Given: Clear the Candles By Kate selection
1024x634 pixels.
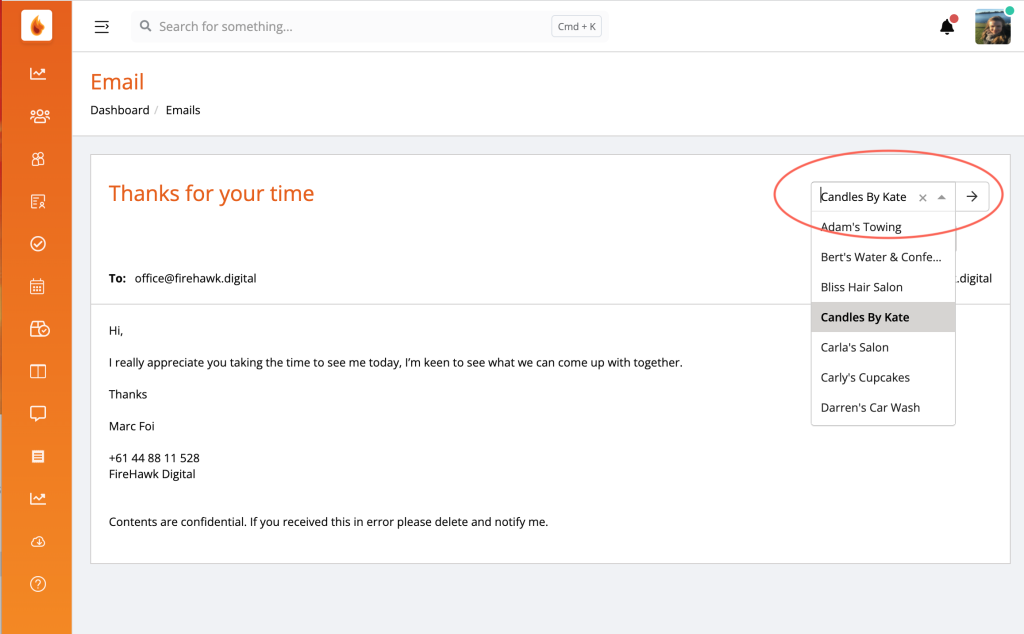Looking at the screenshot, I should (x=923, y=198).
